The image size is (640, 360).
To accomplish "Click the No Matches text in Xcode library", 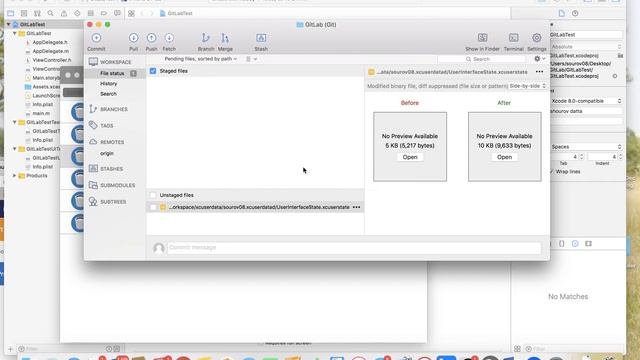I will pyautogui.click(x=568, y=297).
